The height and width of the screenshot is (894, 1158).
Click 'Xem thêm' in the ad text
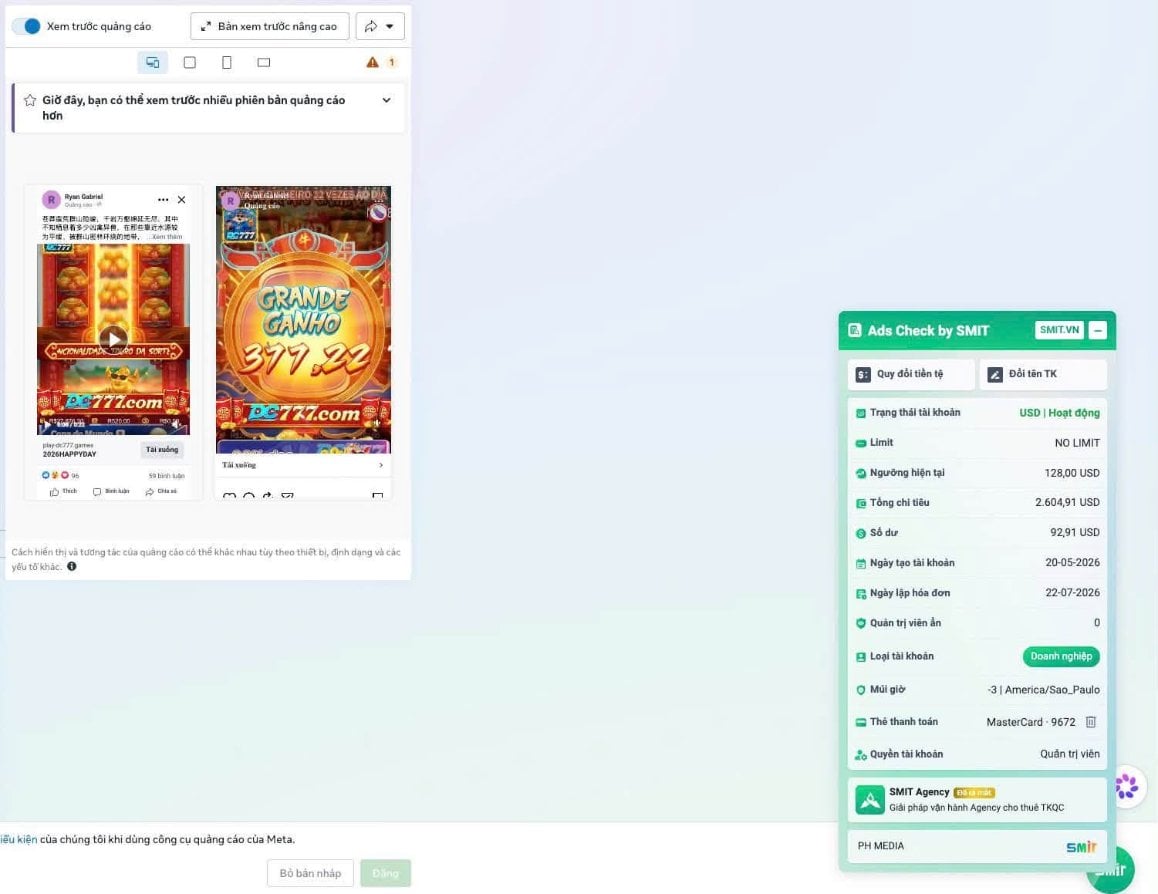pyautogui.click(x=167, y=237)
